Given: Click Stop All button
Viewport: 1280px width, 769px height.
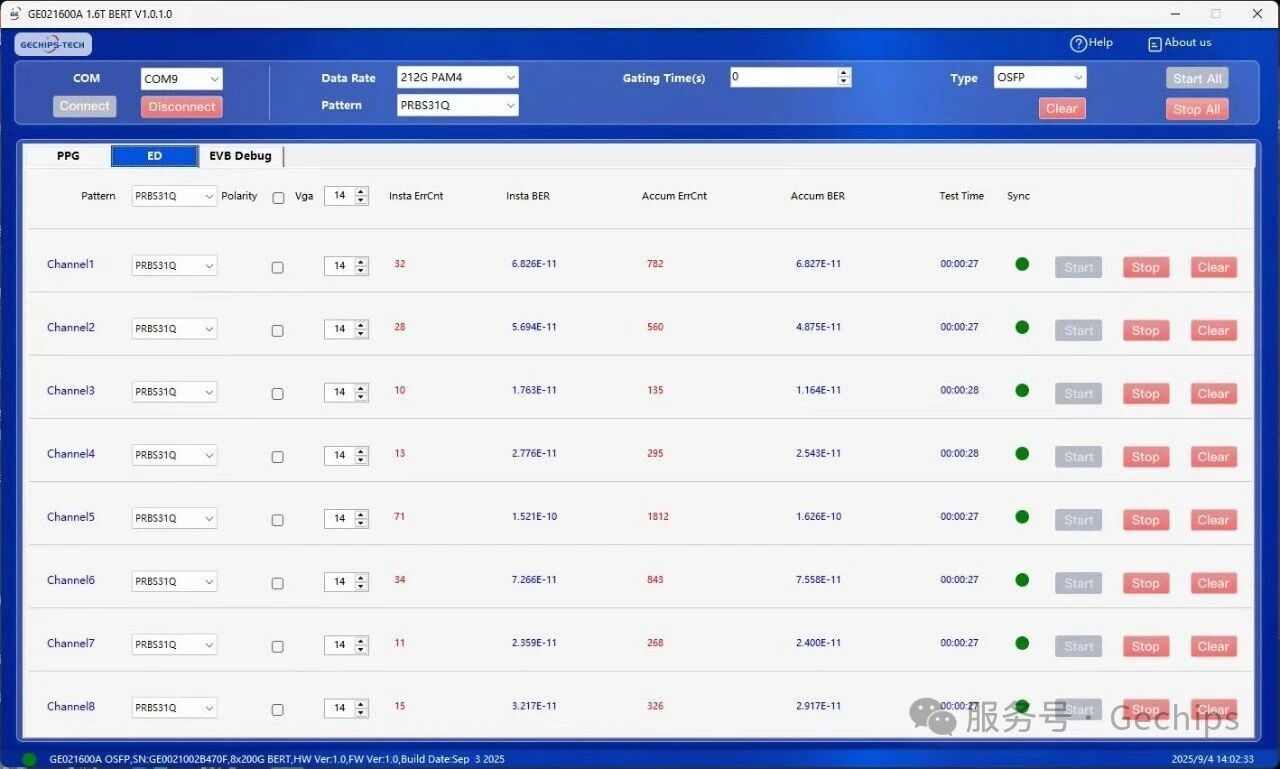Looking at the screenshot, I should click(1196, 109).
